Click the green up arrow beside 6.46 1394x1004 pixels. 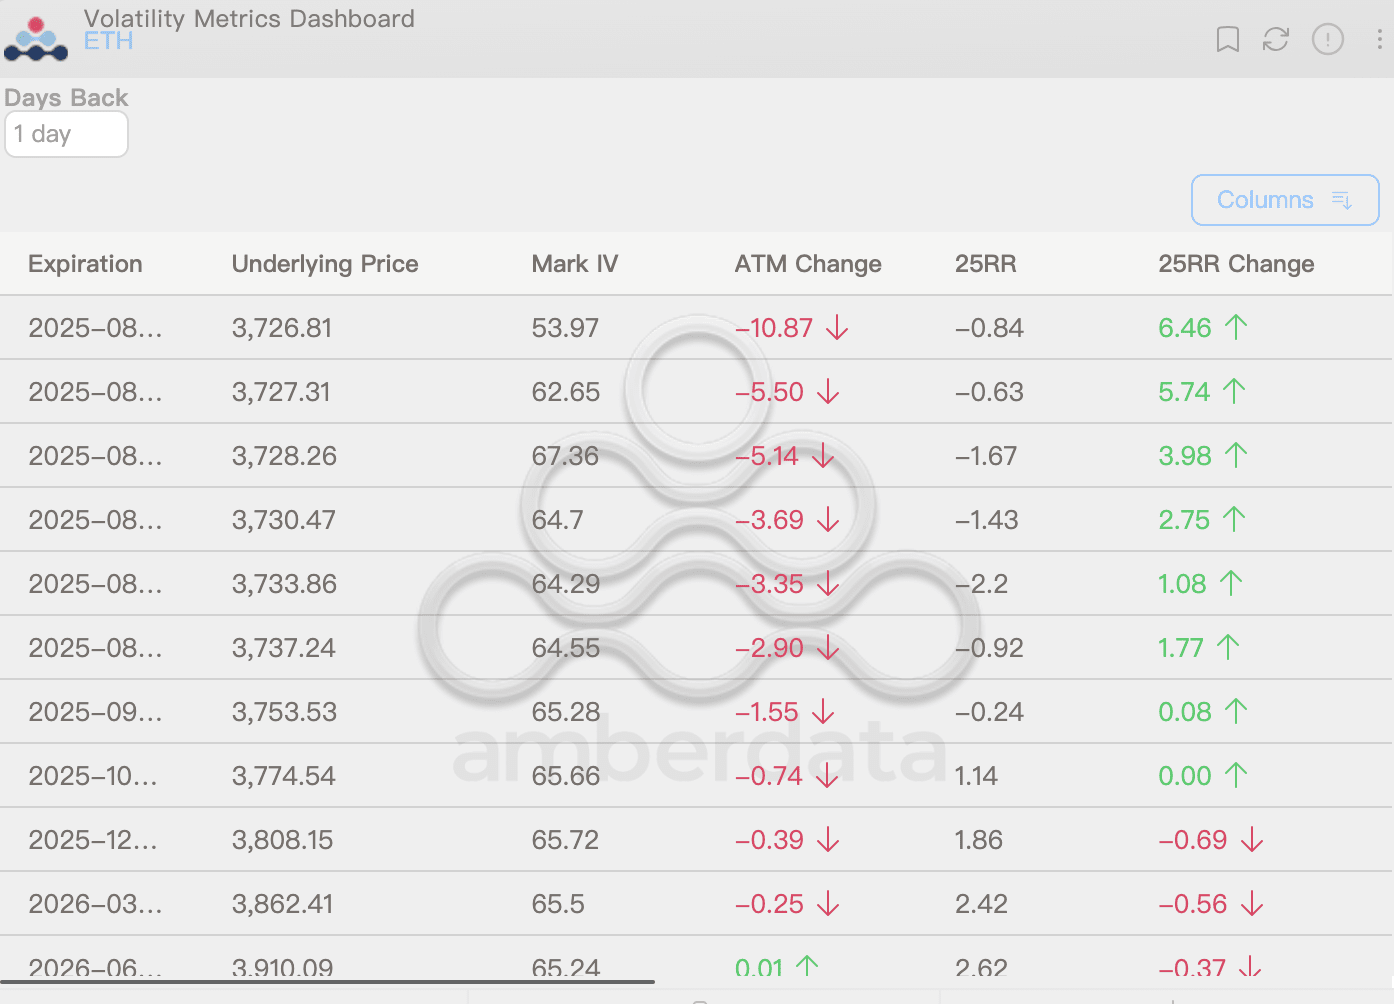point(1236,327)
